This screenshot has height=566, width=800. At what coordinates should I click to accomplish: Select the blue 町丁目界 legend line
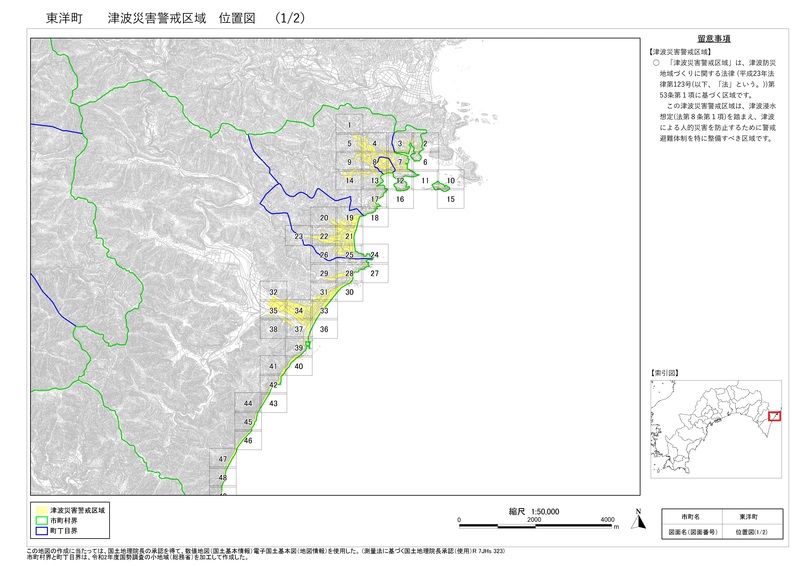click(x=43, y=532)
